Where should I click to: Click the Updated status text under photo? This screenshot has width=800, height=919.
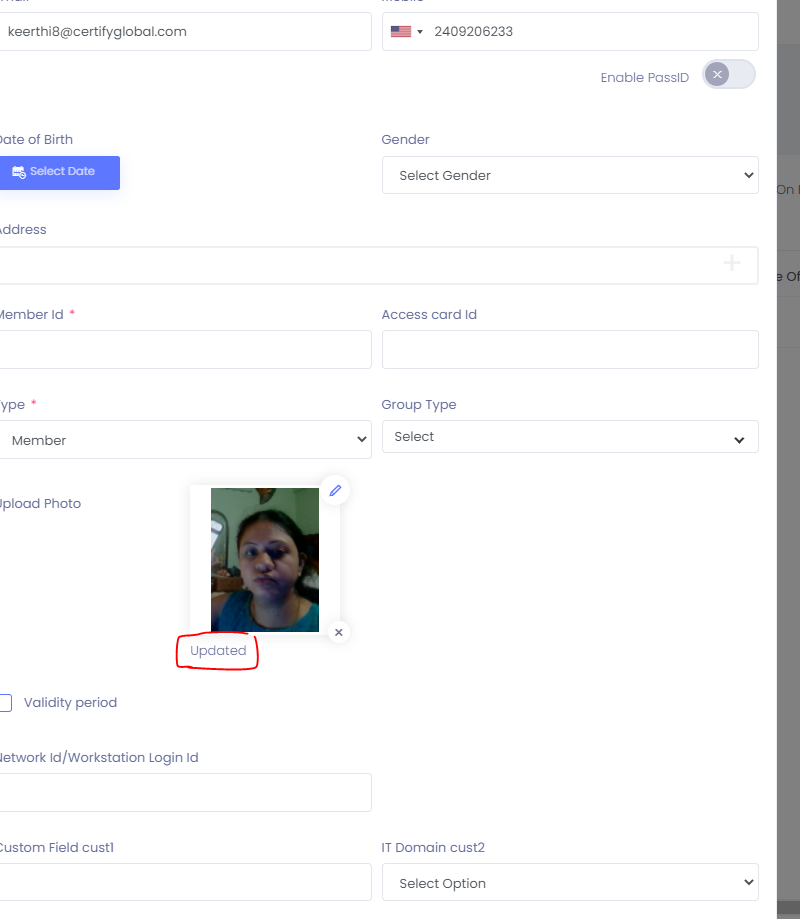[218, 651]
